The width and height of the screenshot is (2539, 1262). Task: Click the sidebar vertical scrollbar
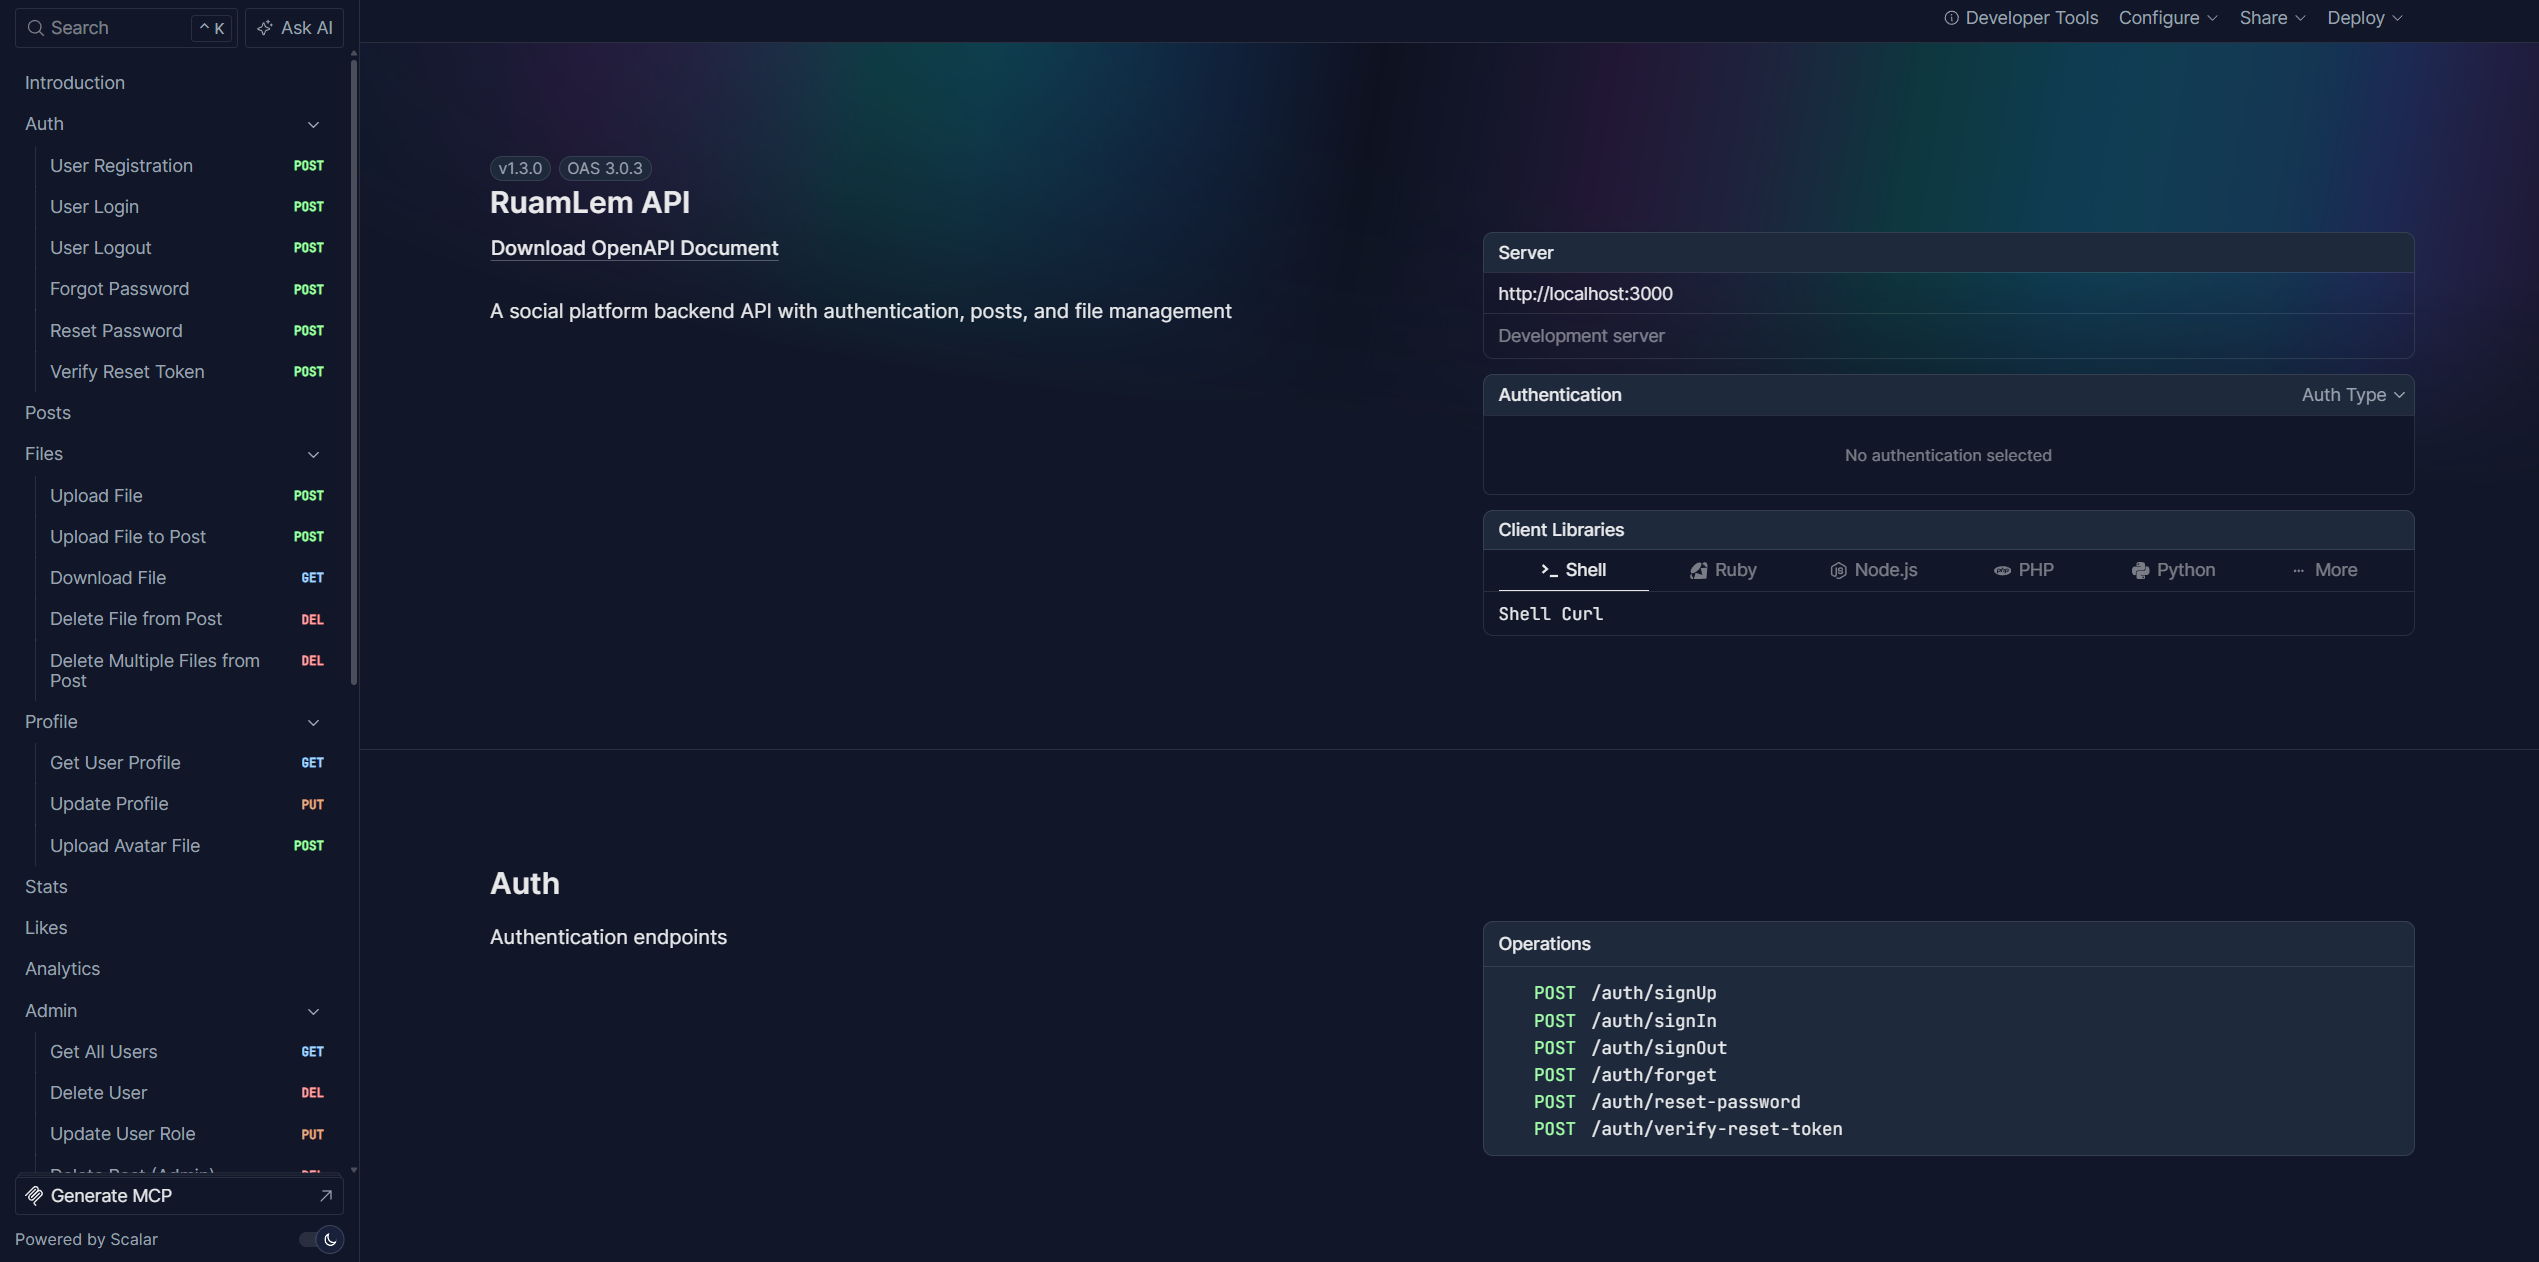tap(354, 373)
